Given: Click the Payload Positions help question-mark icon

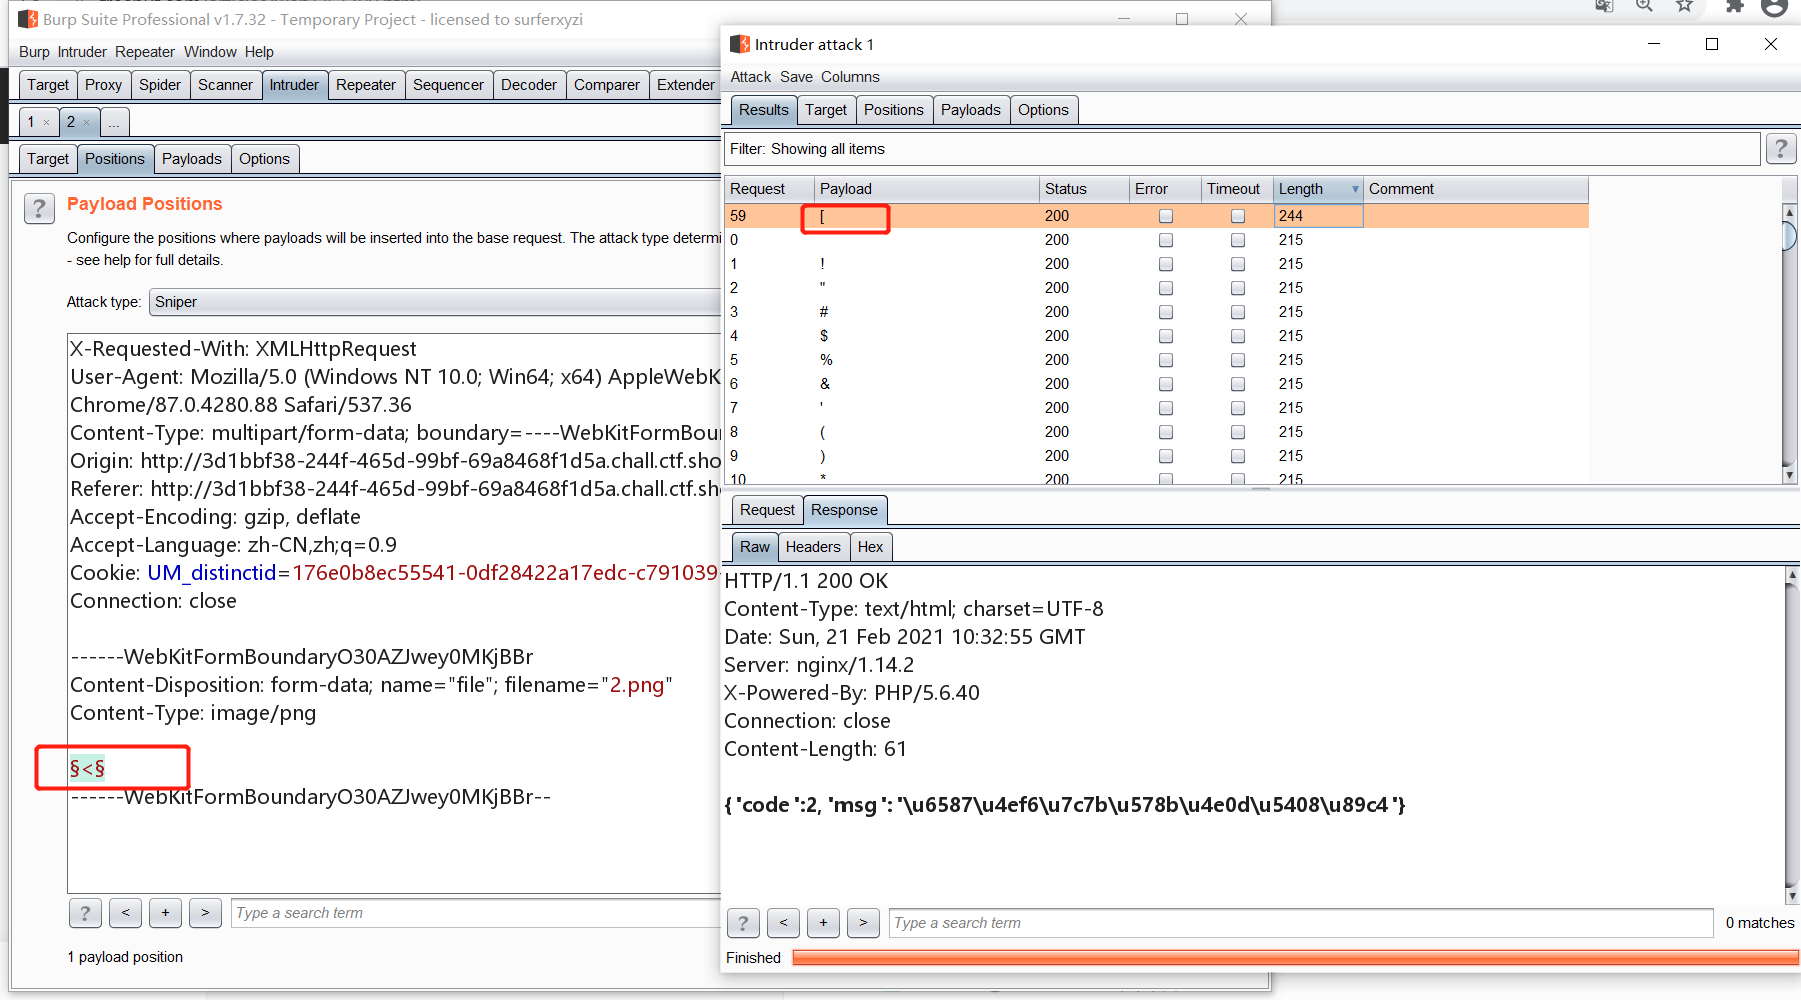Looking at the screenshot, I should (39, 208).
